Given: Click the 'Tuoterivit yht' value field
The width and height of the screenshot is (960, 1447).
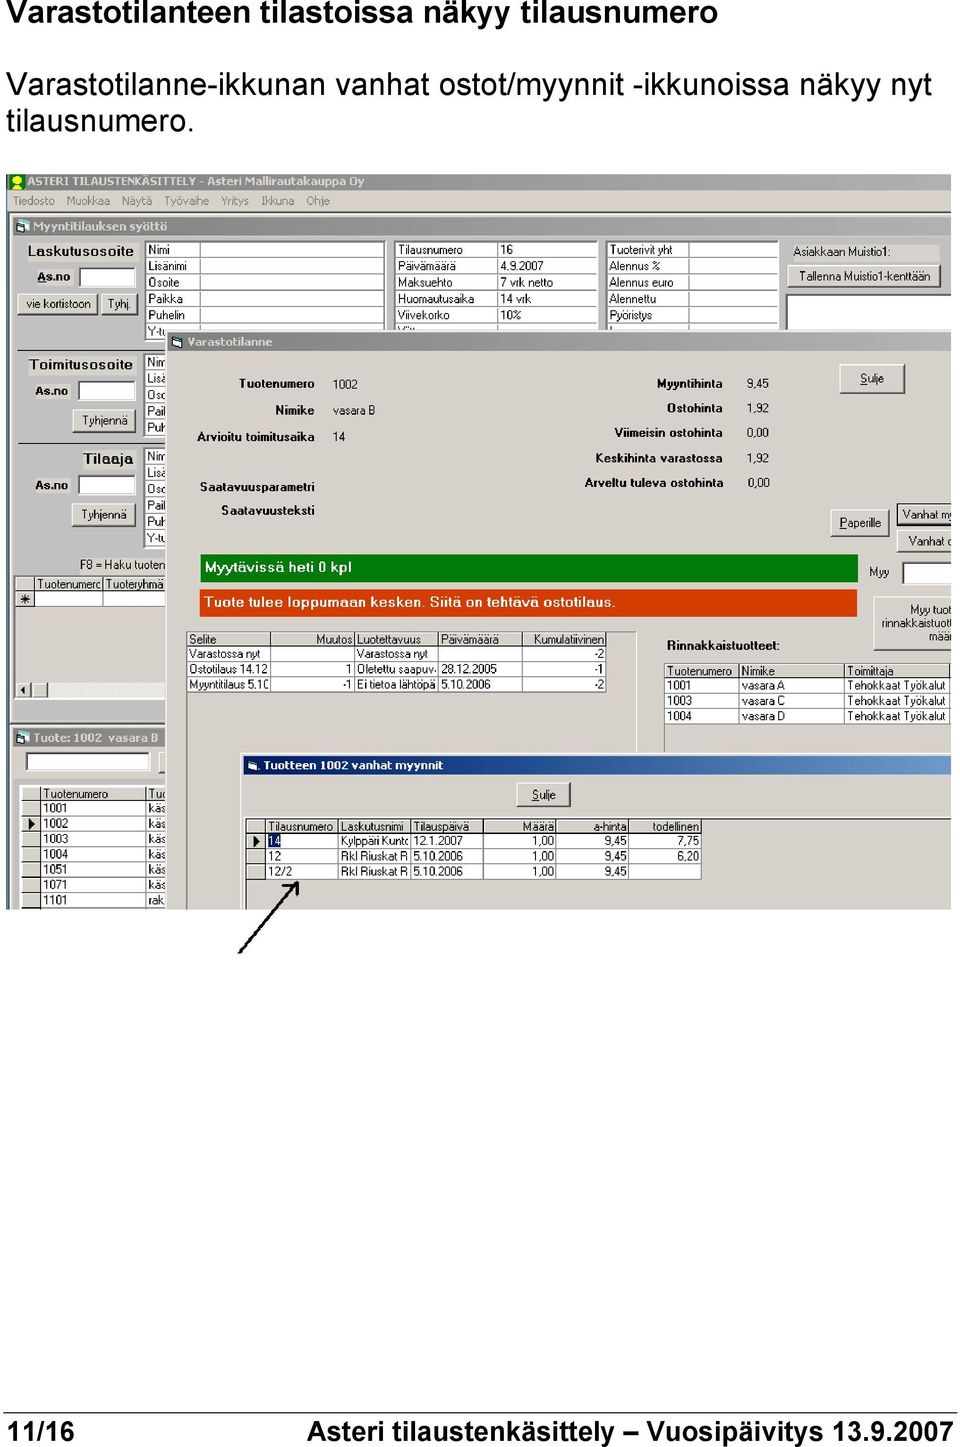Looking at the screenshot, I should tap(732, 250).
